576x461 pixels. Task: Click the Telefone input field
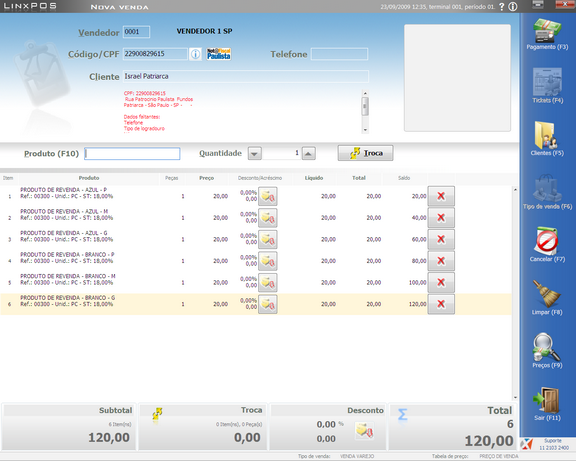pos(339,54)
